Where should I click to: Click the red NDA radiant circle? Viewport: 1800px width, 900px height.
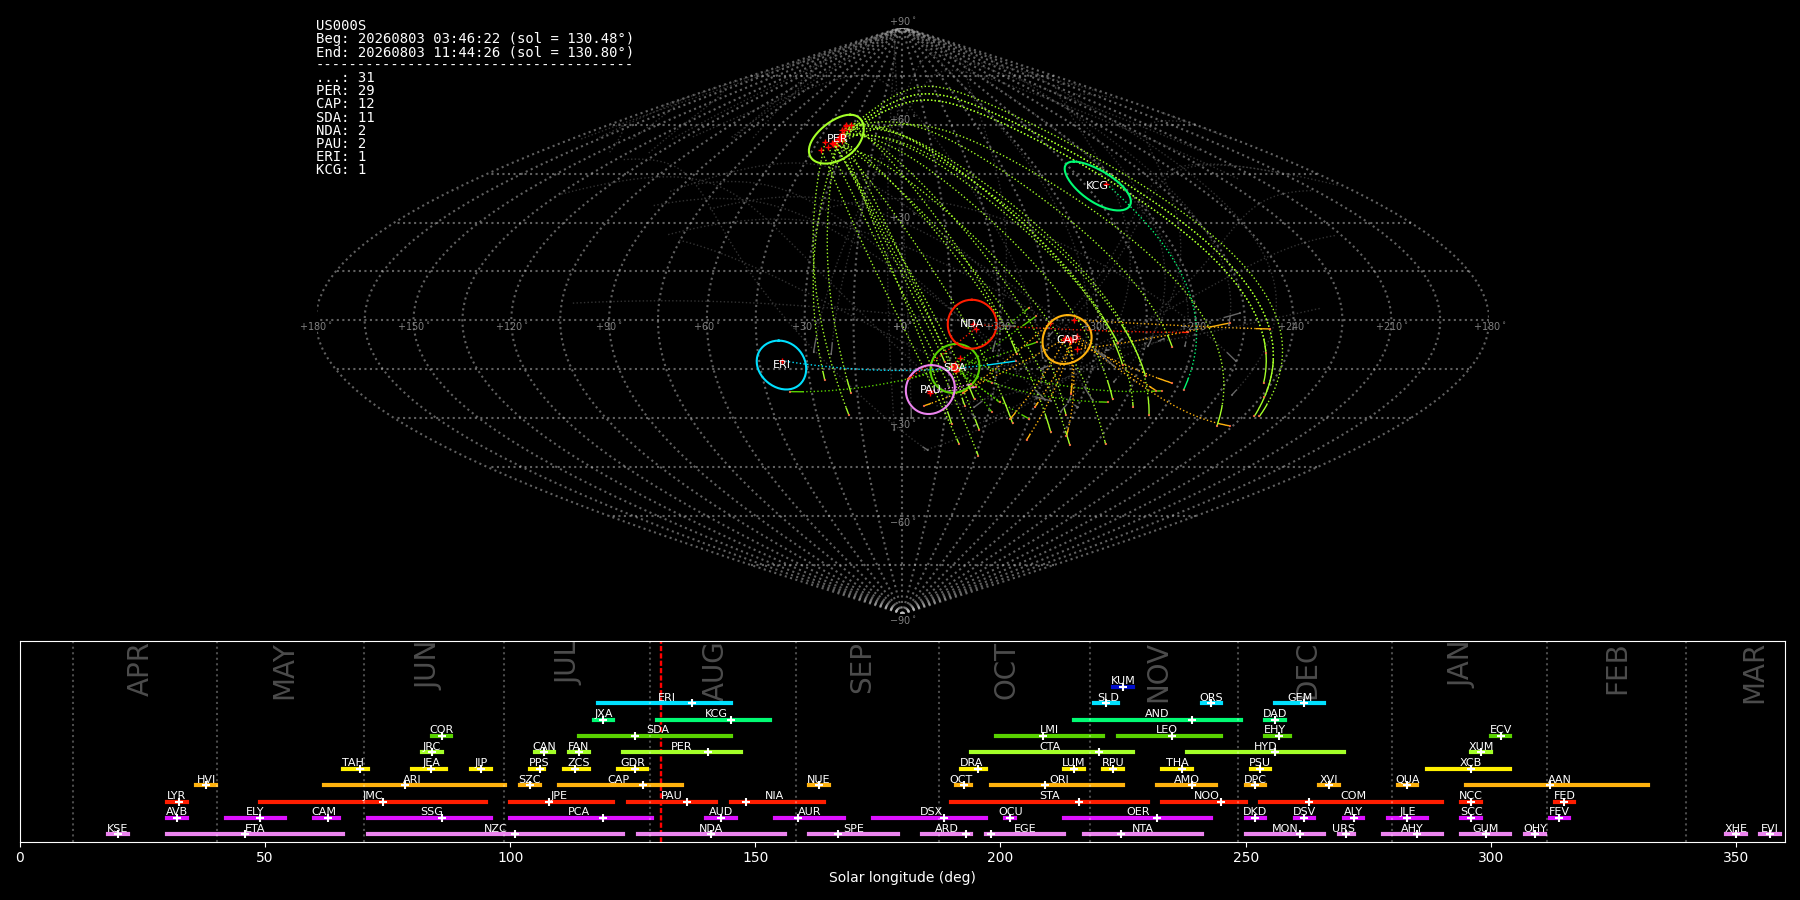[972, 324]
